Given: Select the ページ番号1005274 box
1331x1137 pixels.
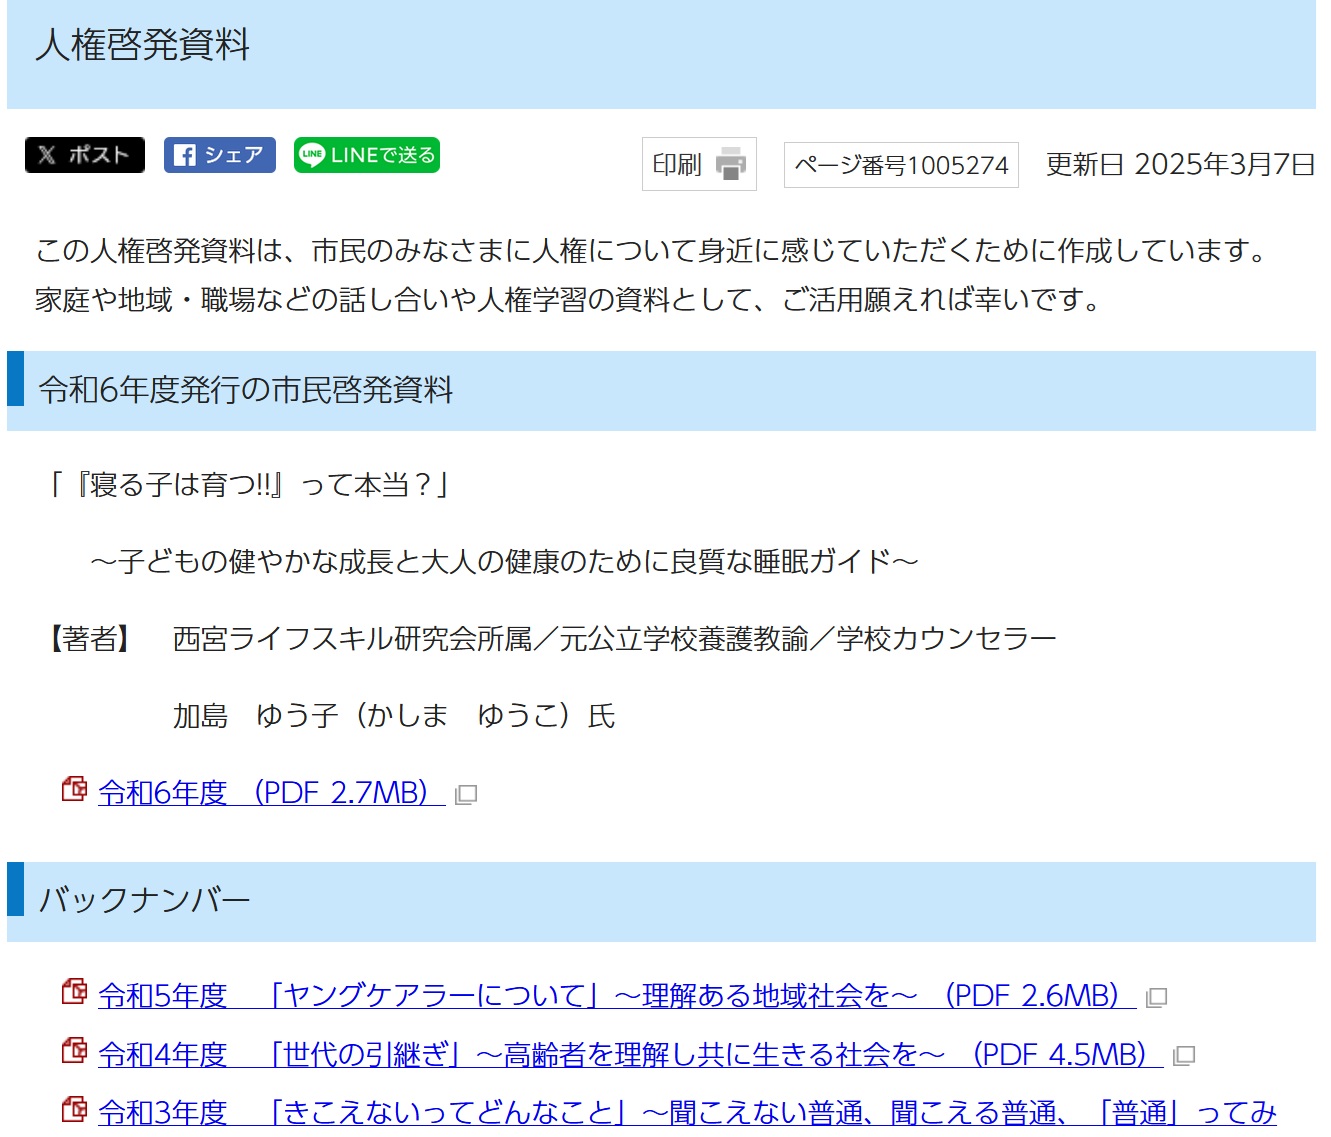Looking at the screenshot, I should pos(900,165).
